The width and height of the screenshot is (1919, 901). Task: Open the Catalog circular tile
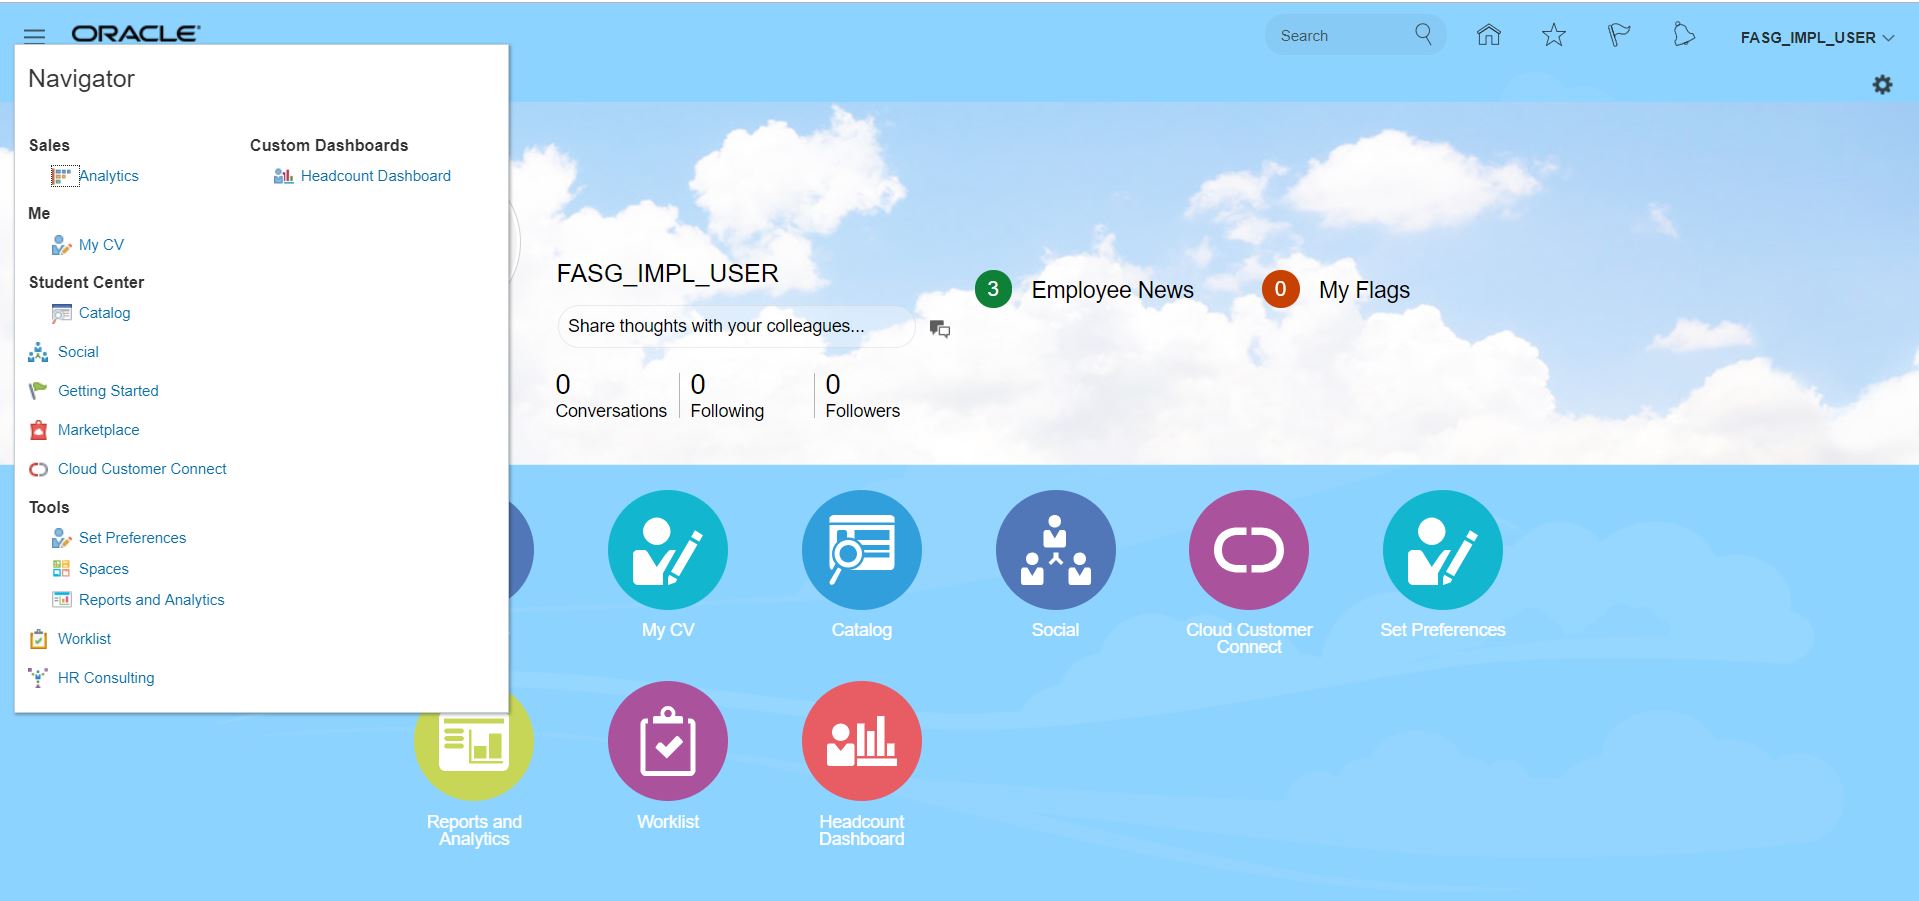point(861,550)
